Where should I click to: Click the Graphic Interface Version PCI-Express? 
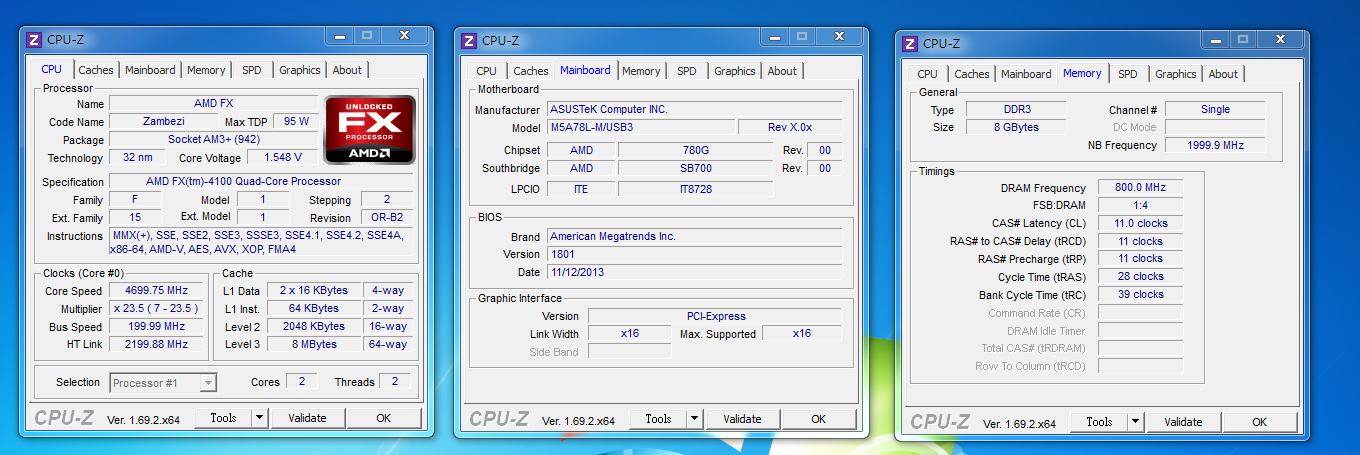click(715, 316)
